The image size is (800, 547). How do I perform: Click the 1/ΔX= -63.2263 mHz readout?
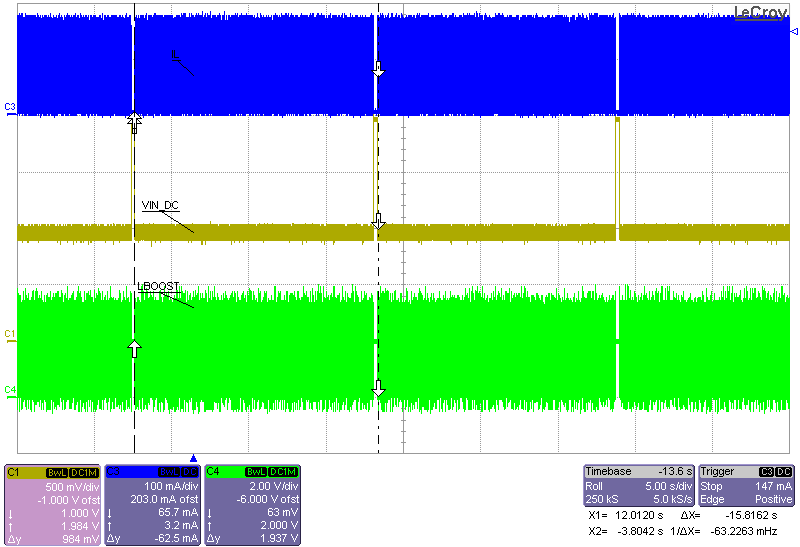tap(724, 531)
